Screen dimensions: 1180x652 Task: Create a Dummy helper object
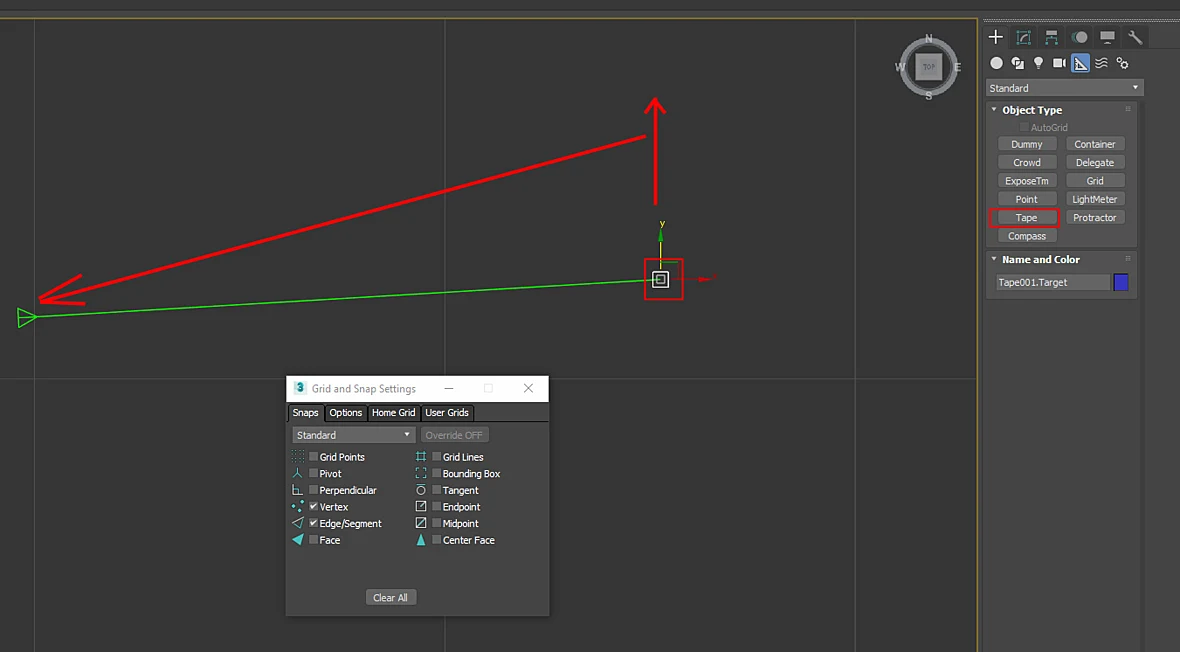(1026, 144)
